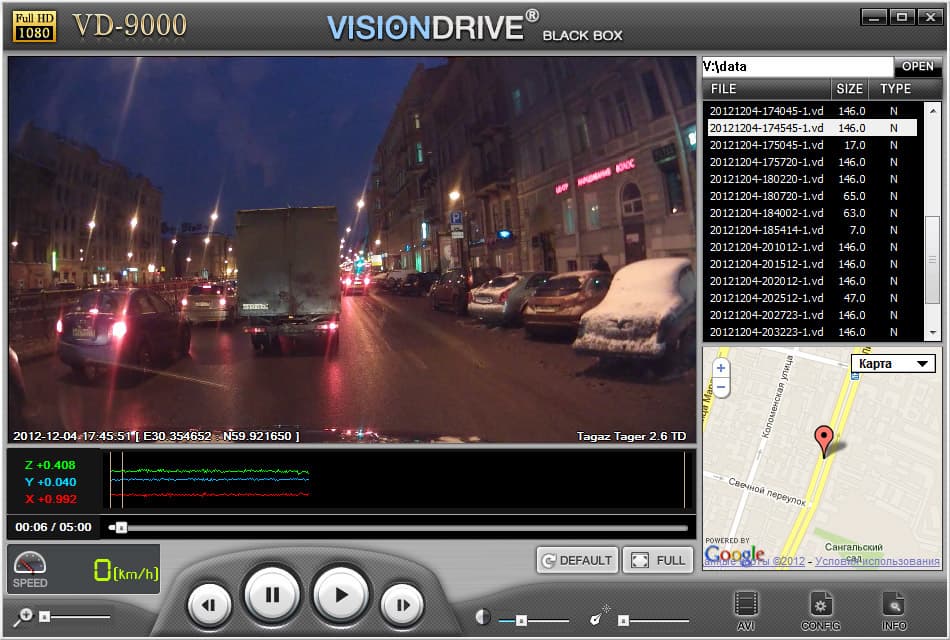Minimize the VisionDrive window
Image resolution: width=950 pixels, height=640 pixels.
click(x=874, y=17)
